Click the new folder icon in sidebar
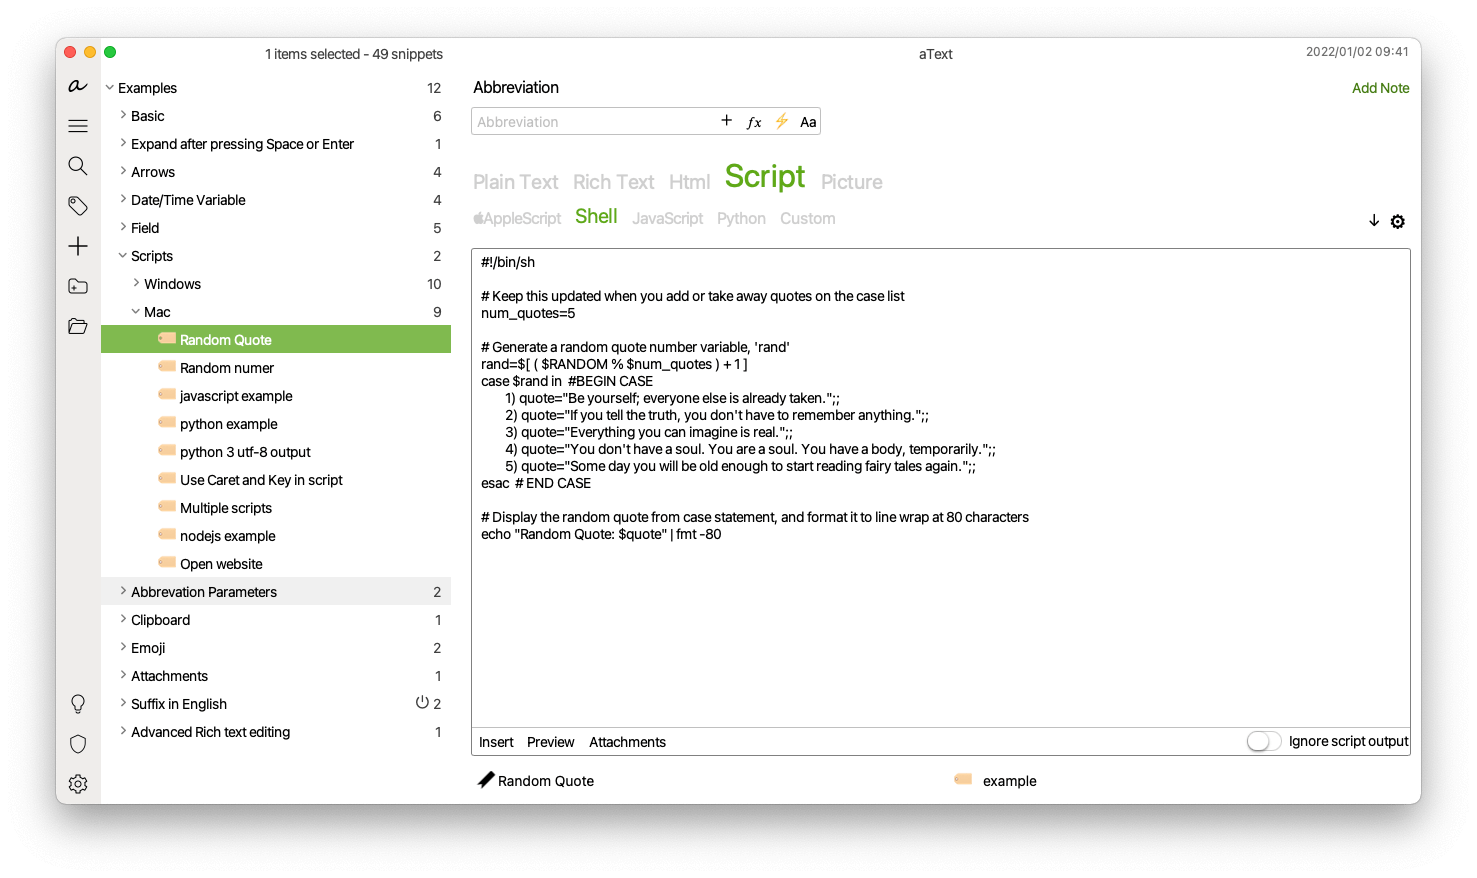The image size is (1477, 878). click(x=77, y=286)
